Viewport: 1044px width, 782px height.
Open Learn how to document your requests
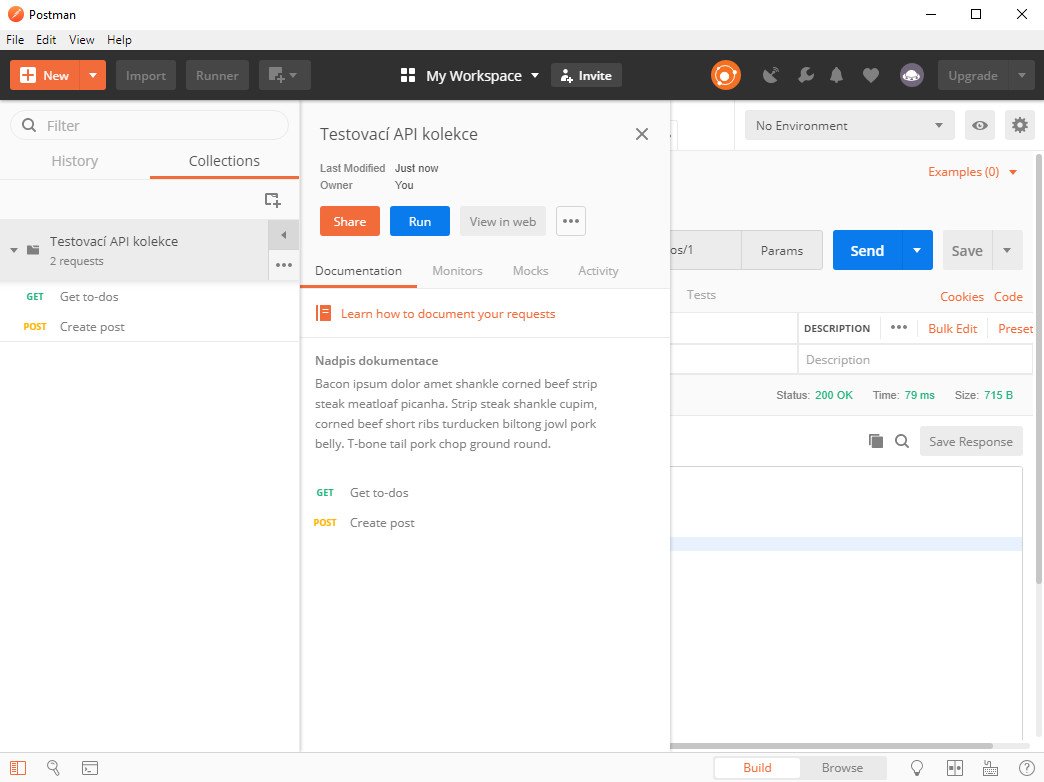(447, 314)
